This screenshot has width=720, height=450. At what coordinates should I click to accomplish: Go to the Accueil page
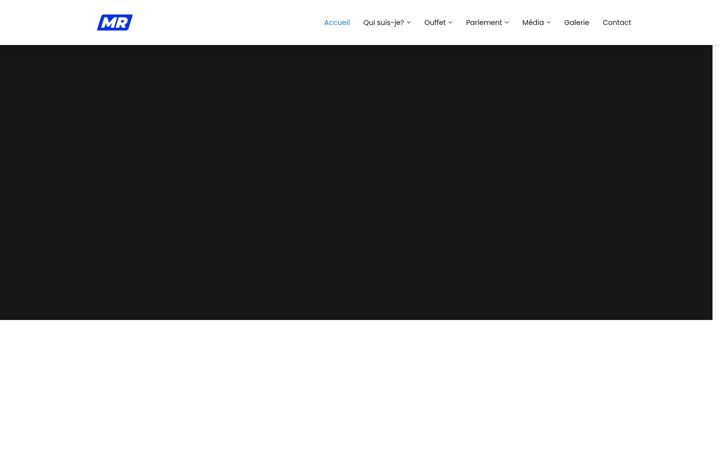(337, 22)
